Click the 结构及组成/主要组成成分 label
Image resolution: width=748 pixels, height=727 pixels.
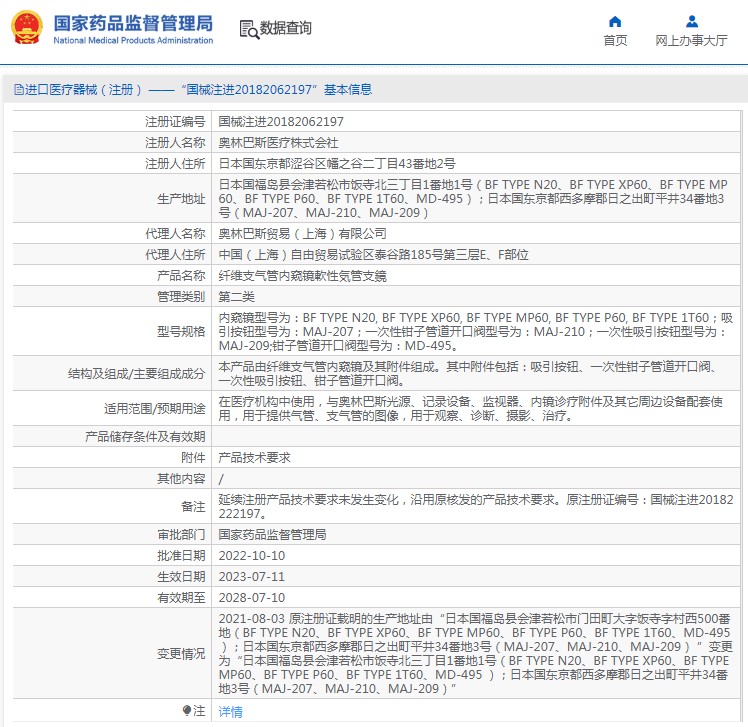coord(136,374)
